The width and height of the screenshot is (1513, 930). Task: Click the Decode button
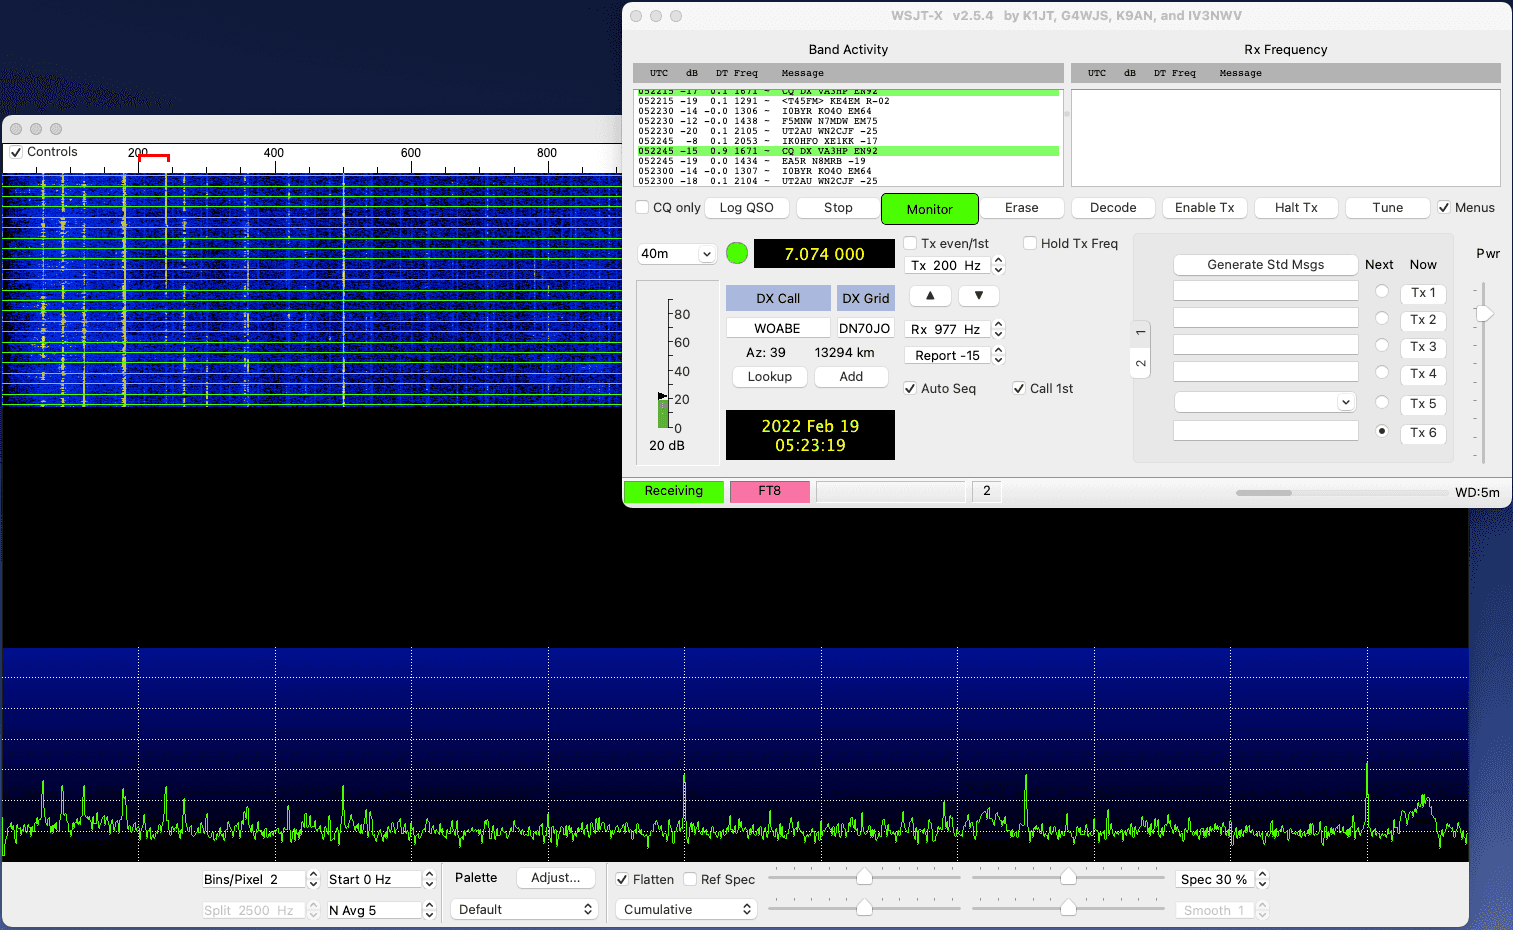(x=1113, y=208)
